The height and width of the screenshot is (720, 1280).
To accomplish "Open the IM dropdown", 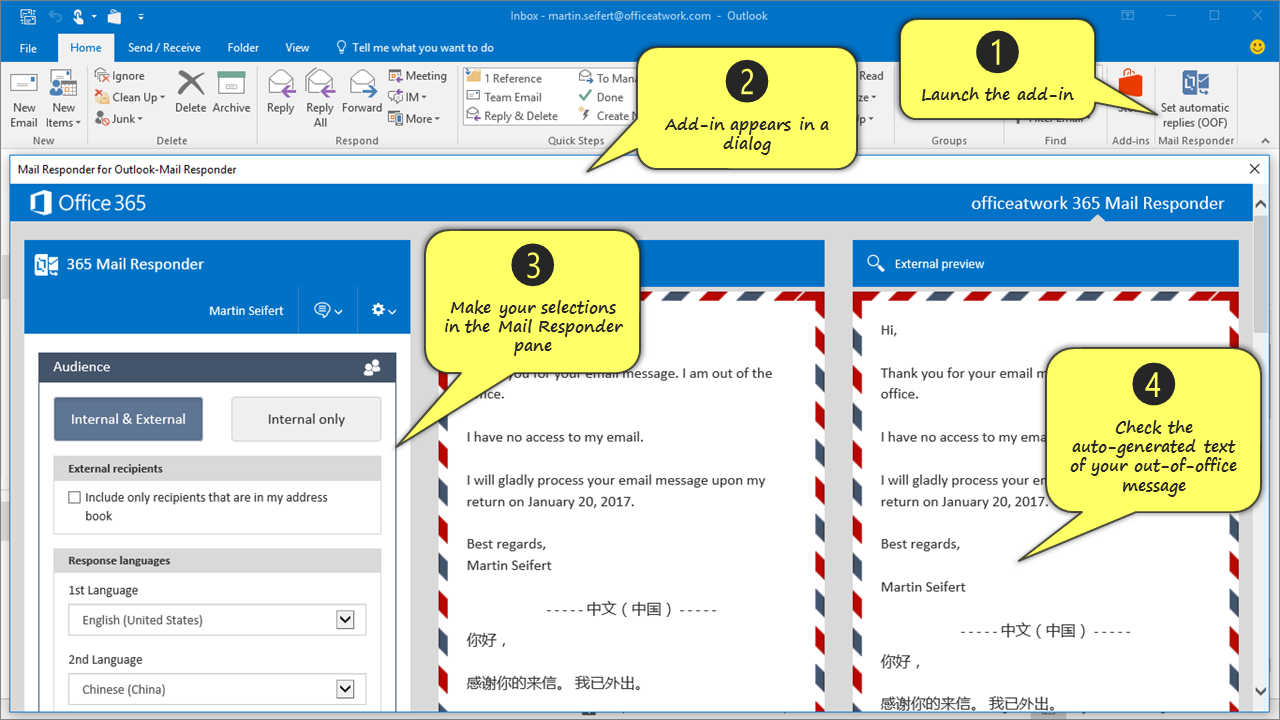I will point(409,97).
